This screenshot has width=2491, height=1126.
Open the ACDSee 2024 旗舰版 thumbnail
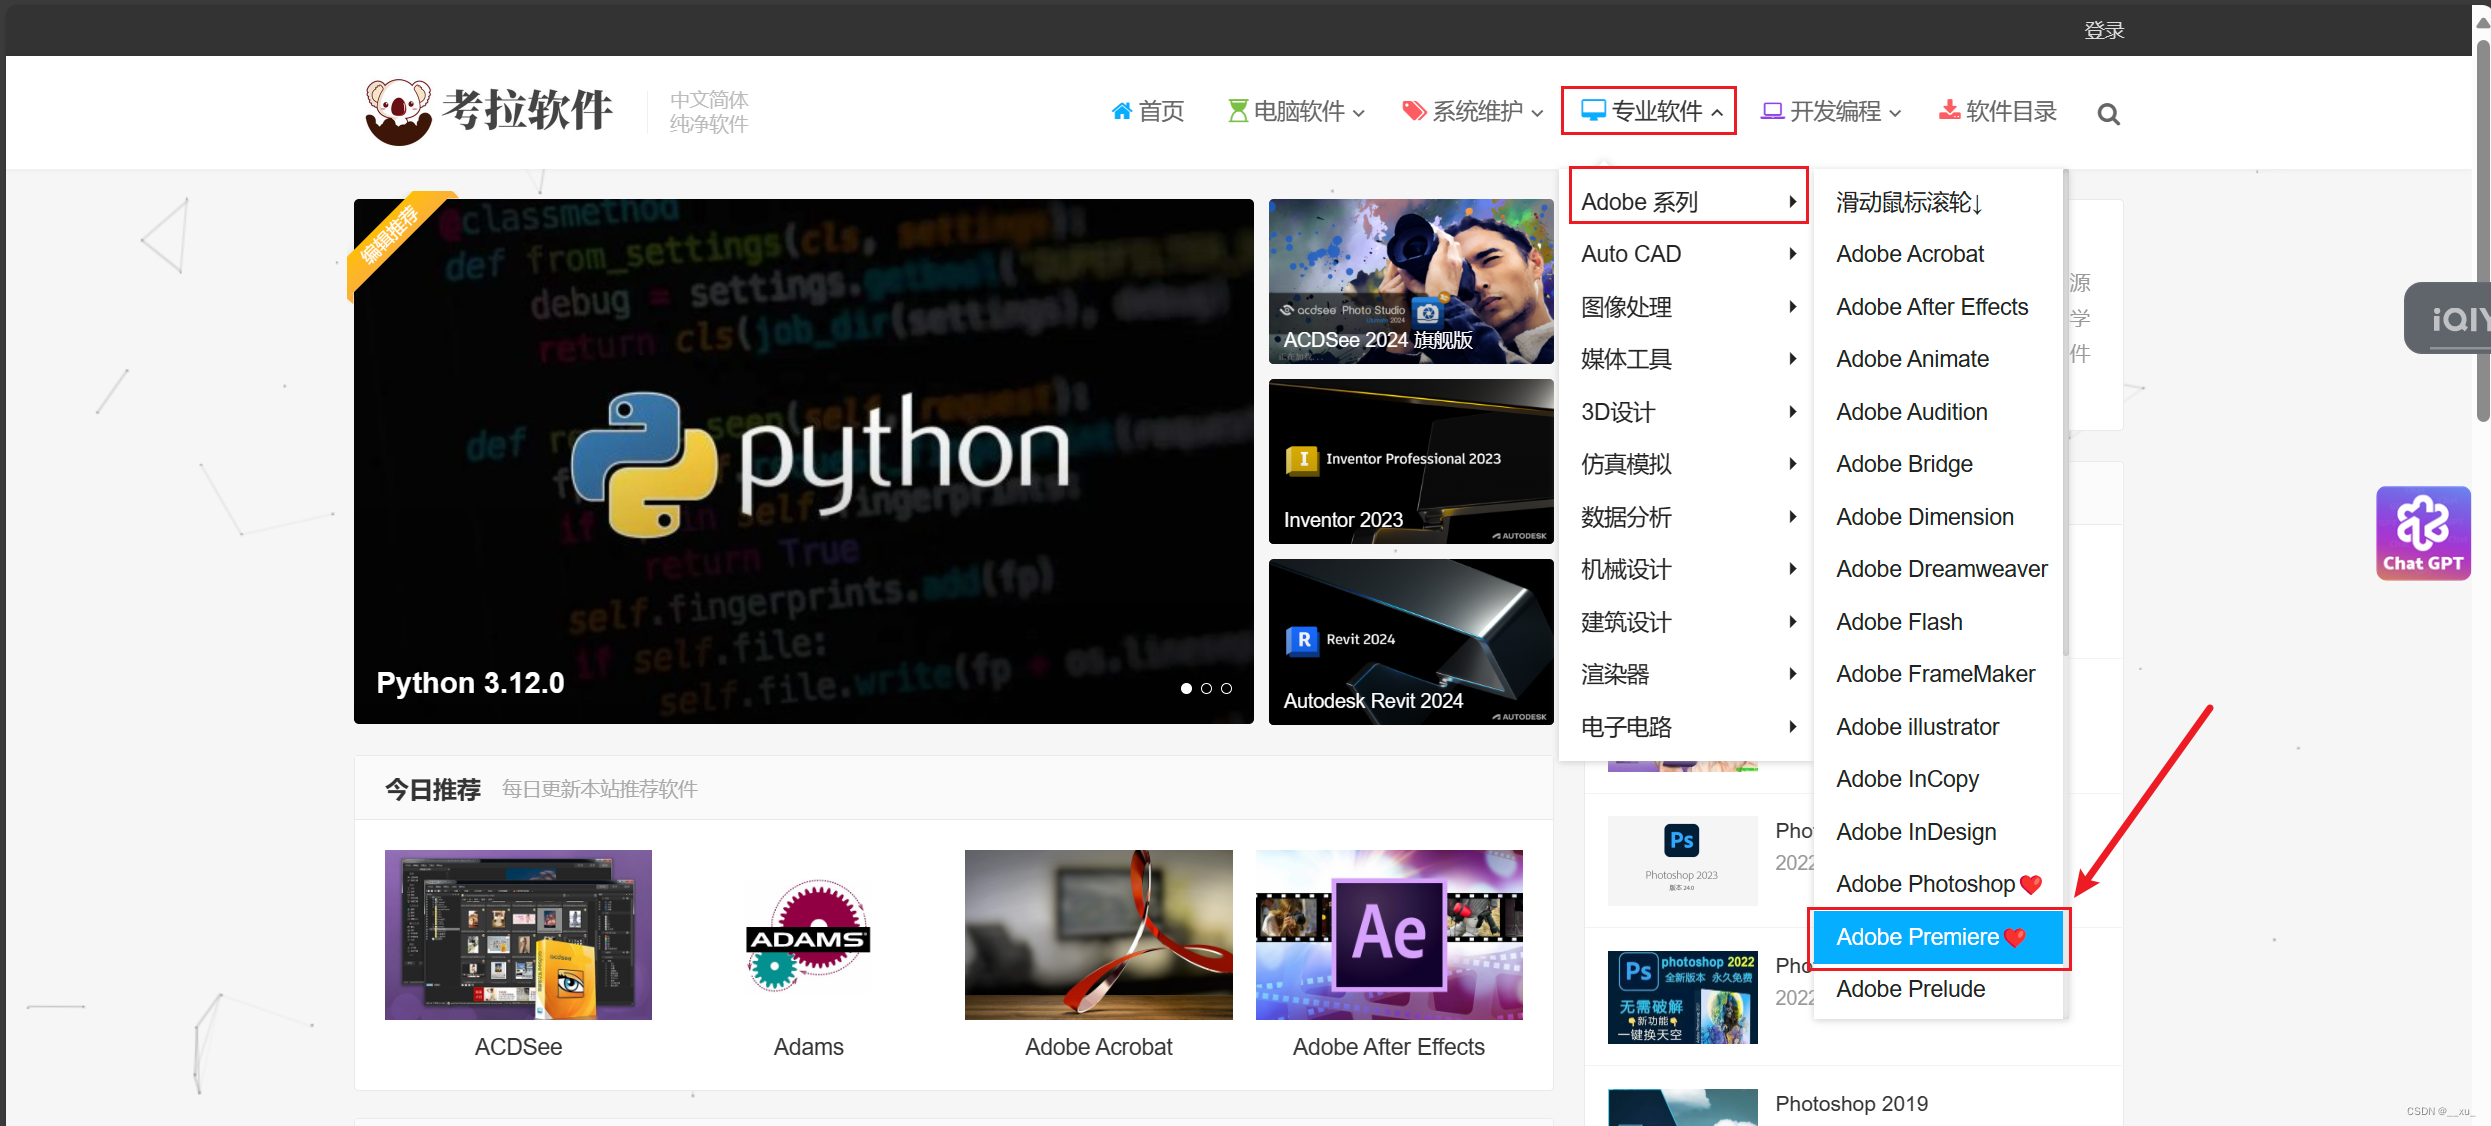pos(1411,281)
